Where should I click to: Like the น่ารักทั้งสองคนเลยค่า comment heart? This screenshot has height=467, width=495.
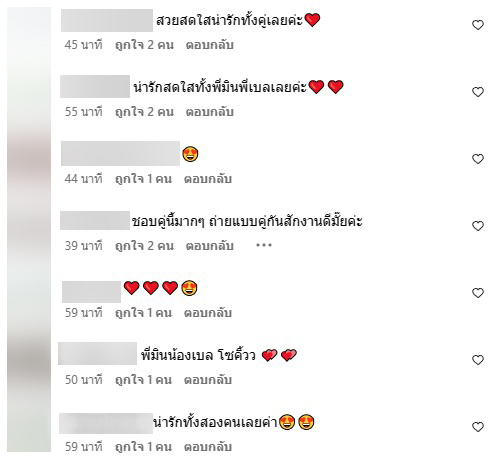click(478, 427)
